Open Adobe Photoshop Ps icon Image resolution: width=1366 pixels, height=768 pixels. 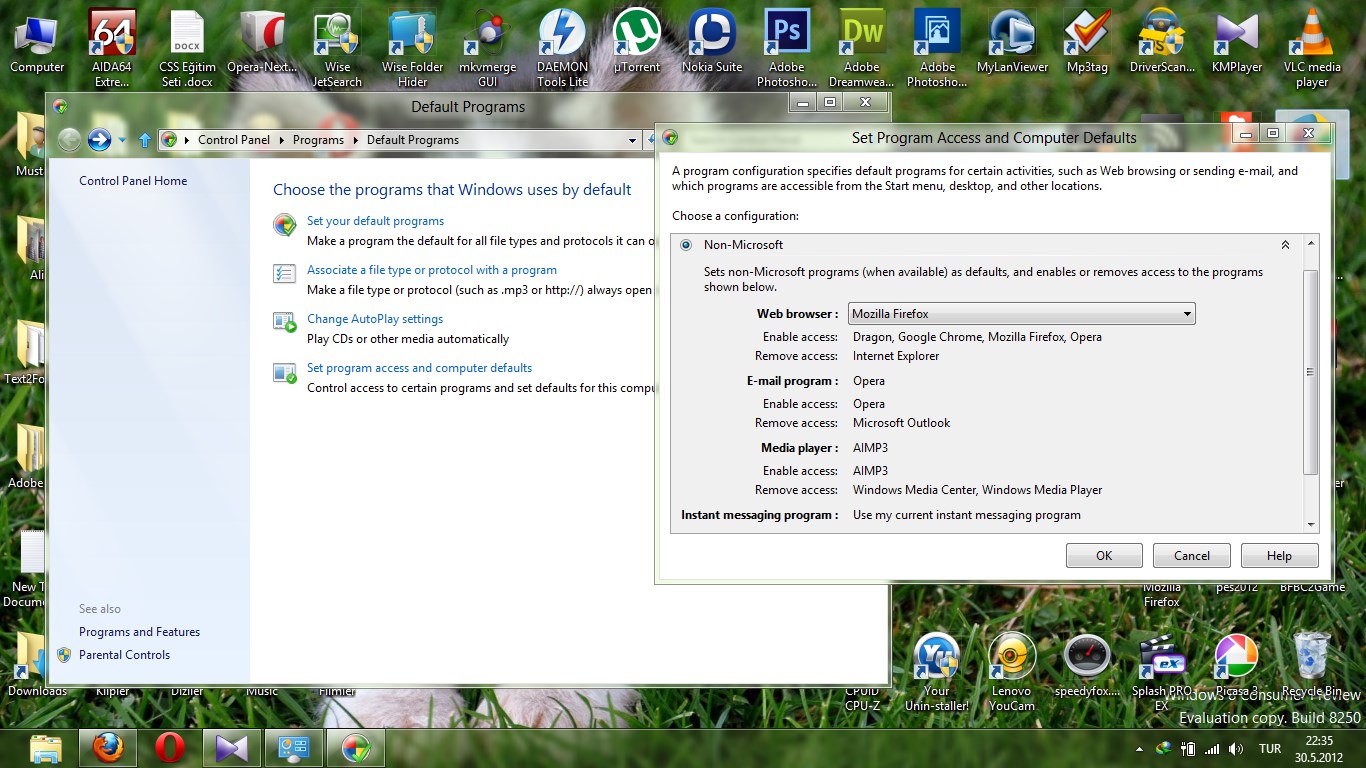click(x=787, y=47)
